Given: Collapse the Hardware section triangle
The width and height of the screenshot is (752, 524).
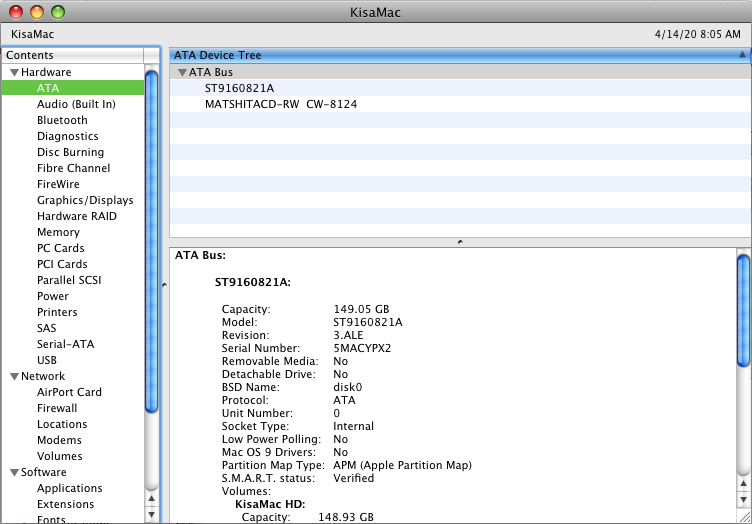Looking at the screenshot, I should 14,72.
